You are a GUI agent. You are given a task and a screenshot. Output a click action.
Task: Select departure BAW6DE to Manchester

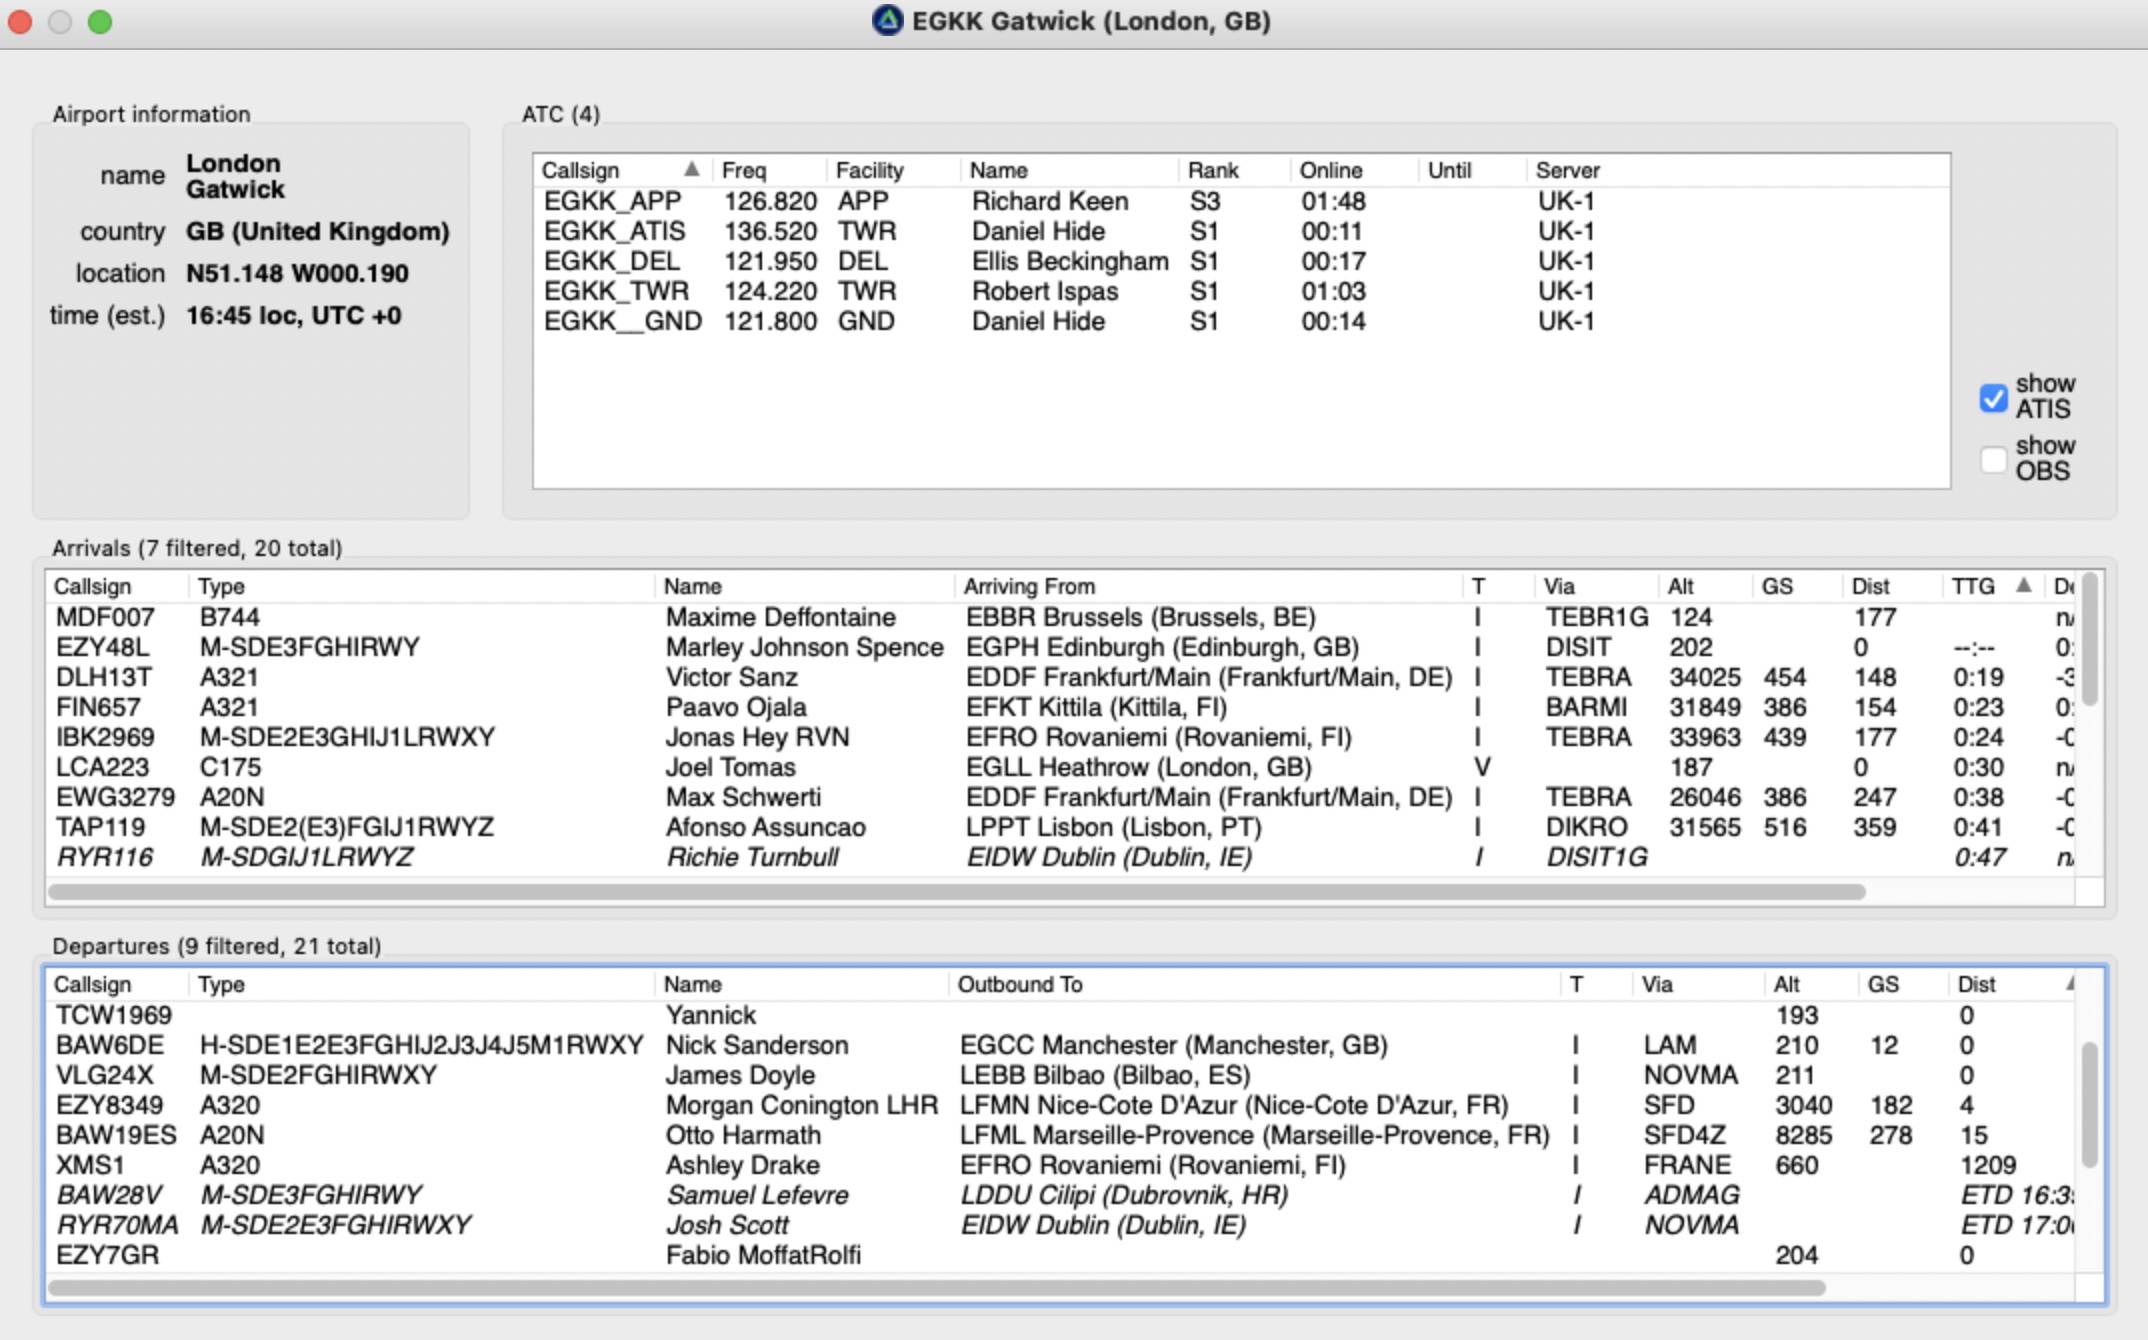click(110, 1045)
